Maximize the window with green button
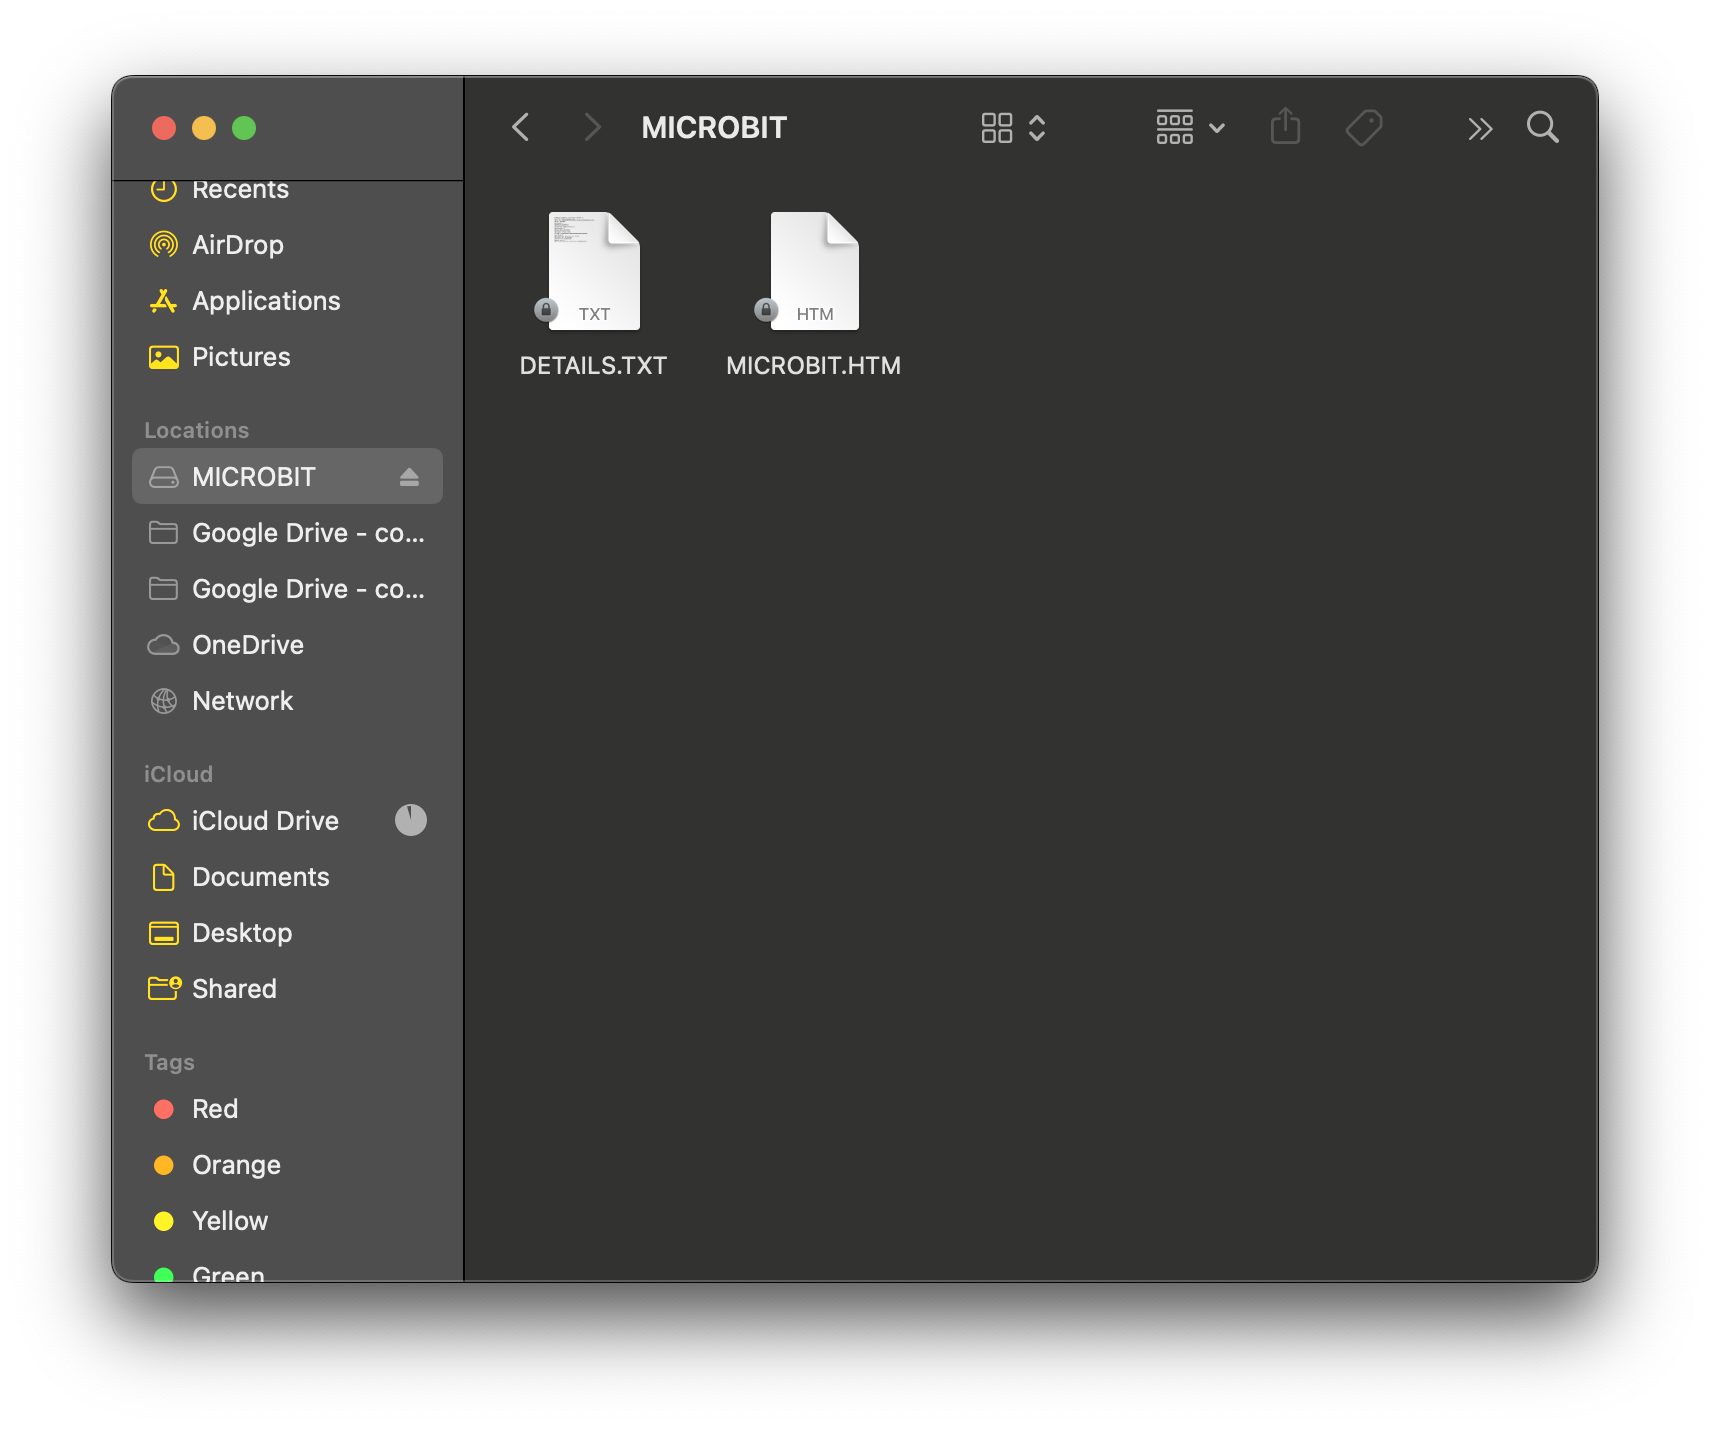The height and width of the screenshot is (1430, 1710). coord(244,128)
